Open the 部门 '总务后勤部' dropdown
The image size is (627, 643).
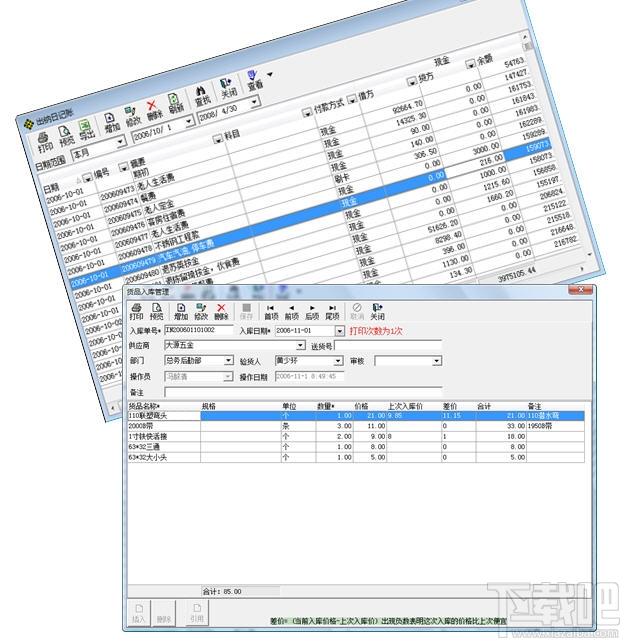click(228, 360)
